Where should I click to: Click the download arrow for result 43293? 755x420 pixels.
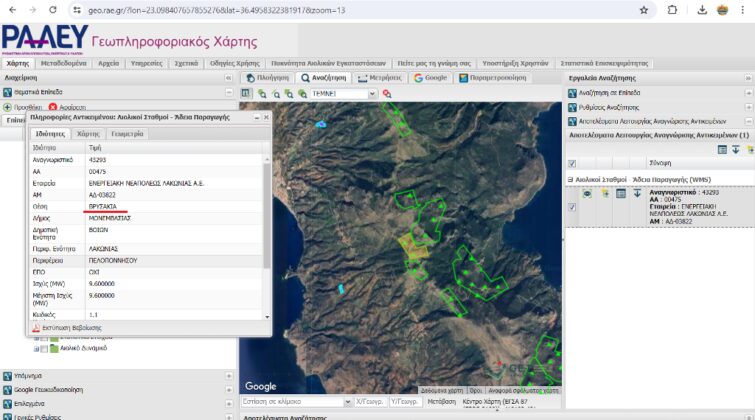tap(637, 194)
